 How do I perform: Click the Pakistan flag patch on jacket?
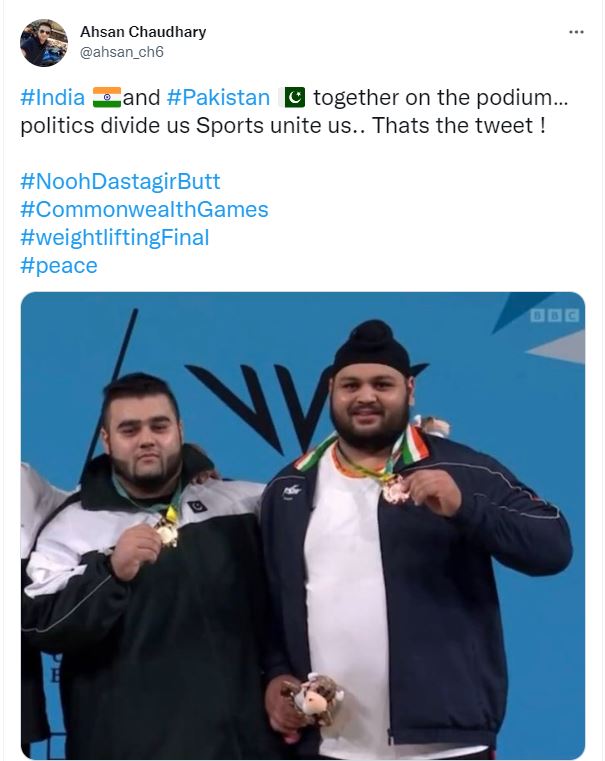coord(197,507)
